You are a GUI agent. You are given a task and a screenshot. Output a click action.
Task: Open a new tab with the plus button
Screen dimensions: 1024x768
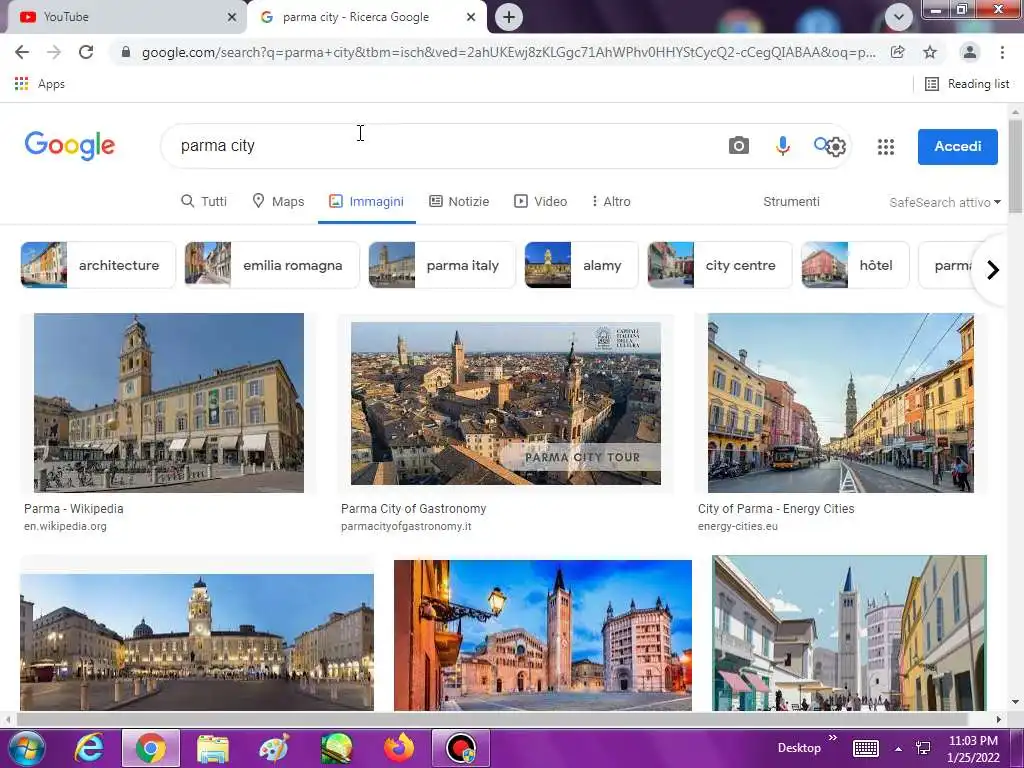(x=509, y=17)
